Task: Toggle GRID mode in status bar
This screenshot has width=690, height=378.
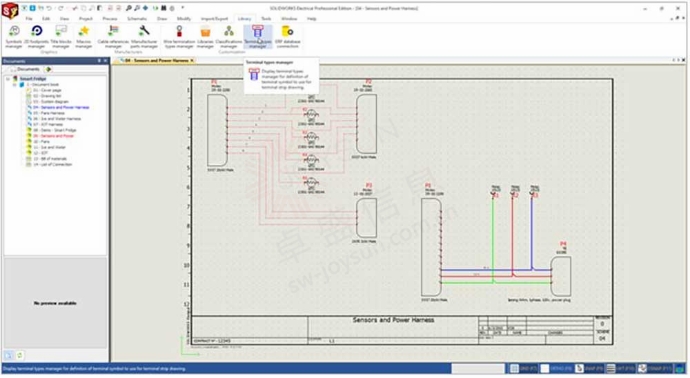Action: pos(523,368)
